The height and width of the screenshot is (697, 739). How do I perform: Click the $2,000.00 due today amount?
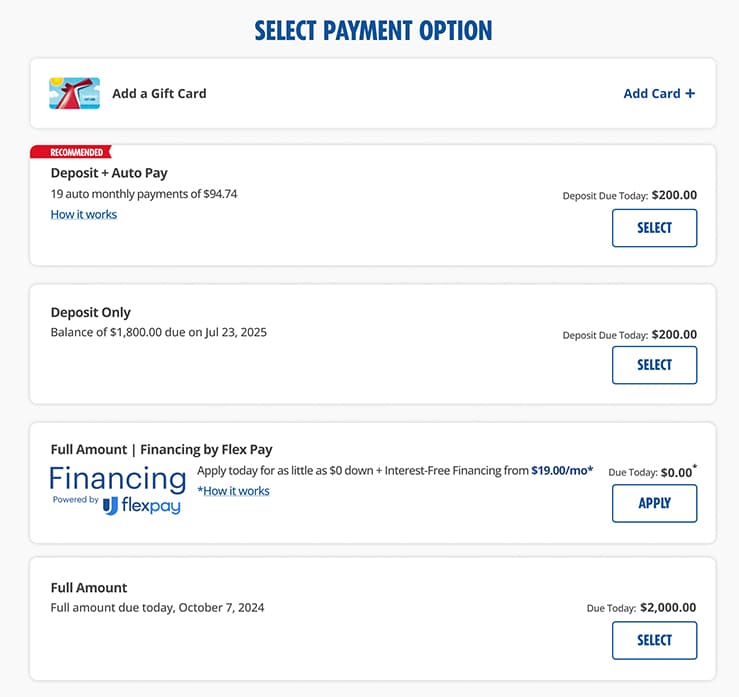tap(668, 607)
